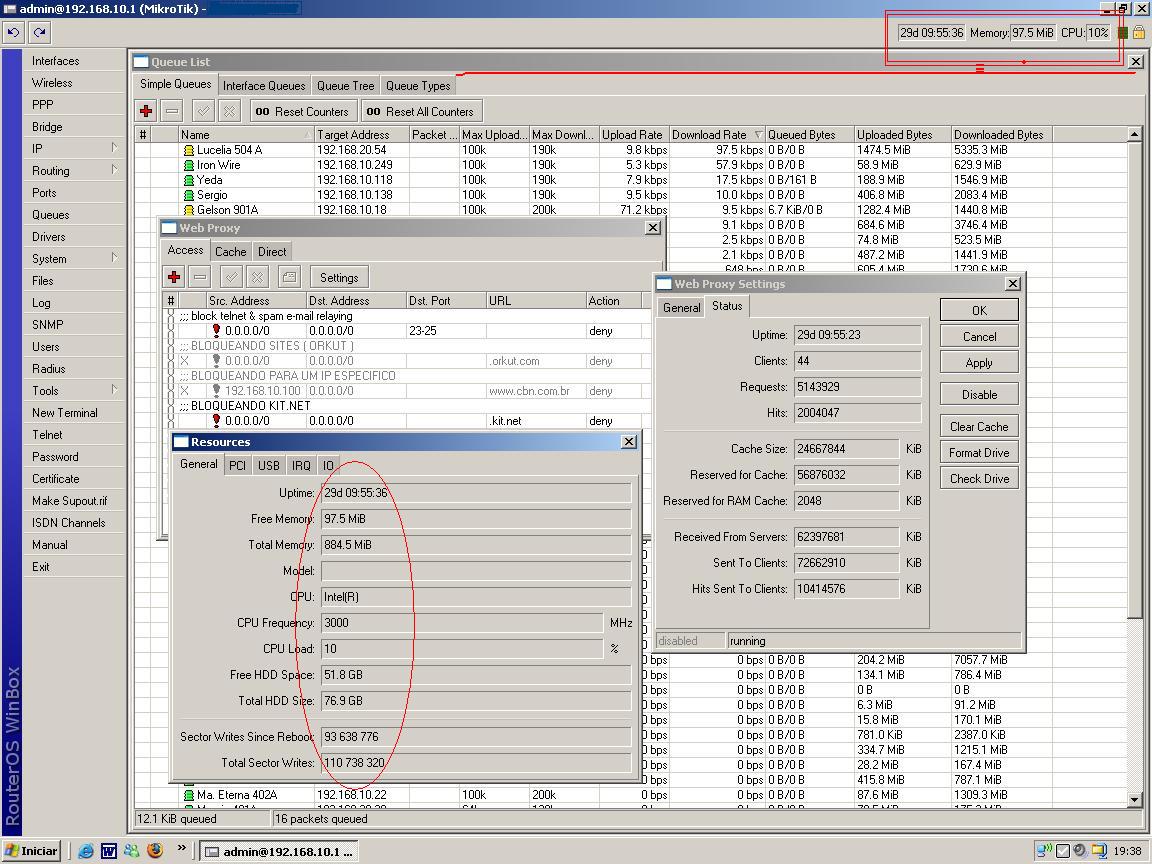Click the Redo arrow in WinBox toolbar
Screen dimensions: 1152x864
39,32
